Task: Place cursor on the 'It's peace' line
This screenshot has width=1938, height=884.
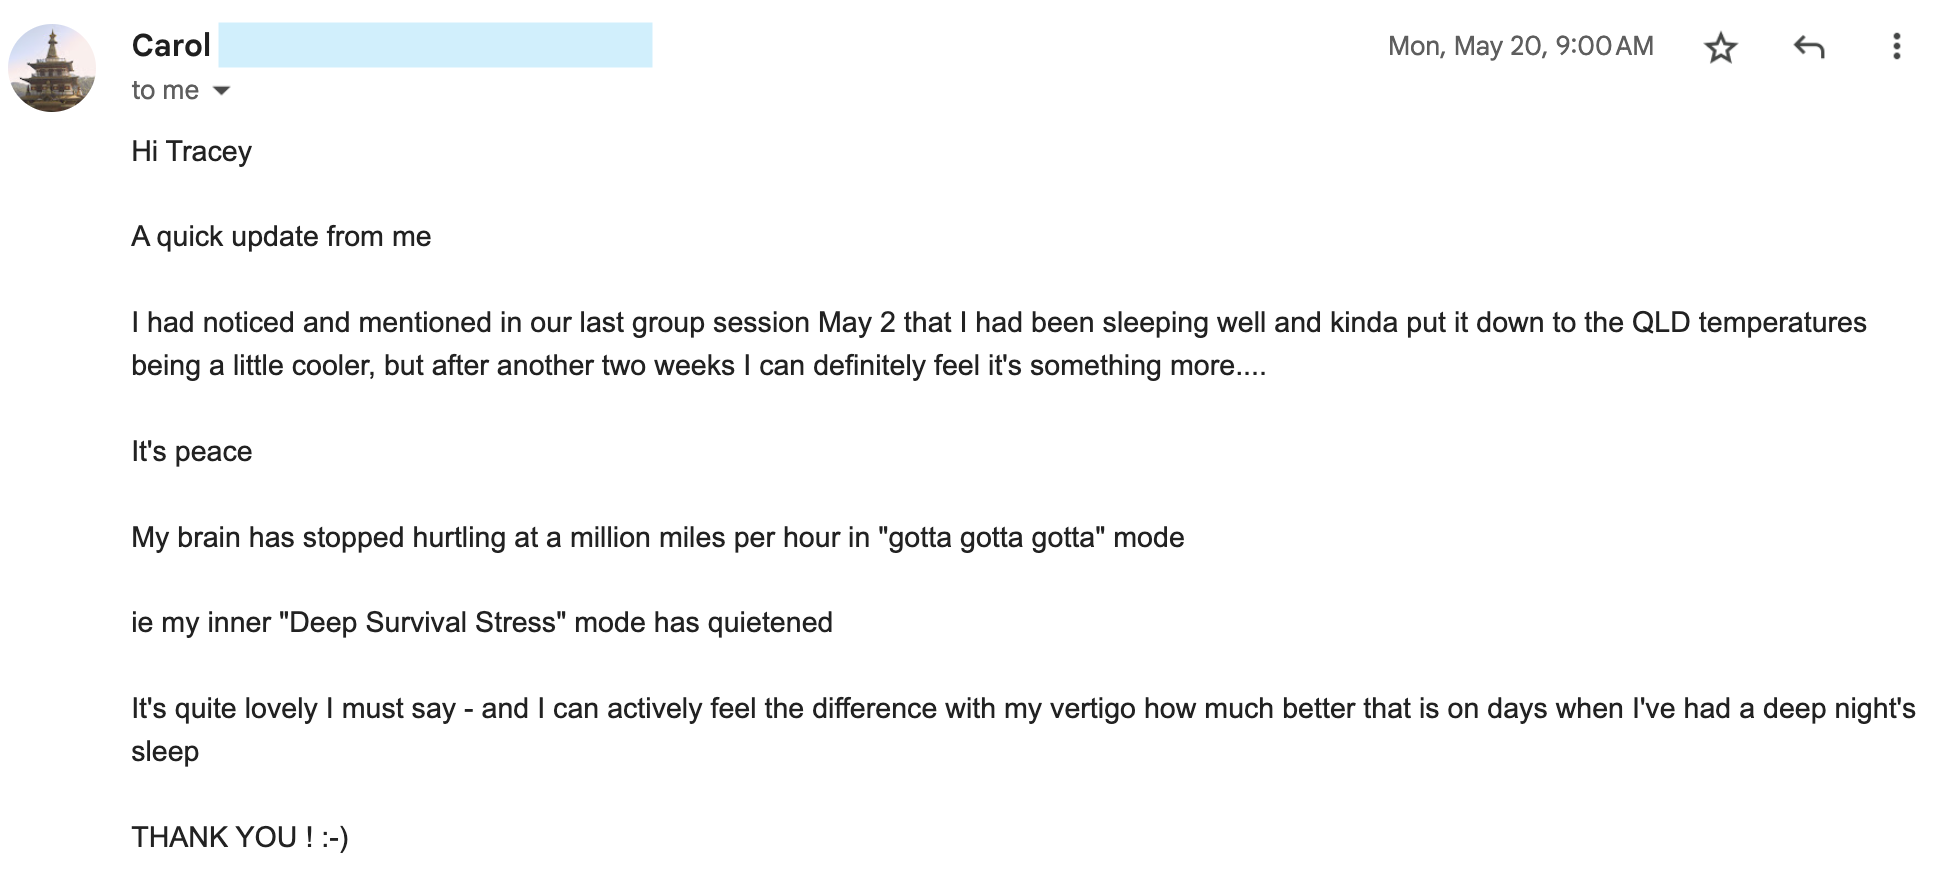Action: pos(191,452)
